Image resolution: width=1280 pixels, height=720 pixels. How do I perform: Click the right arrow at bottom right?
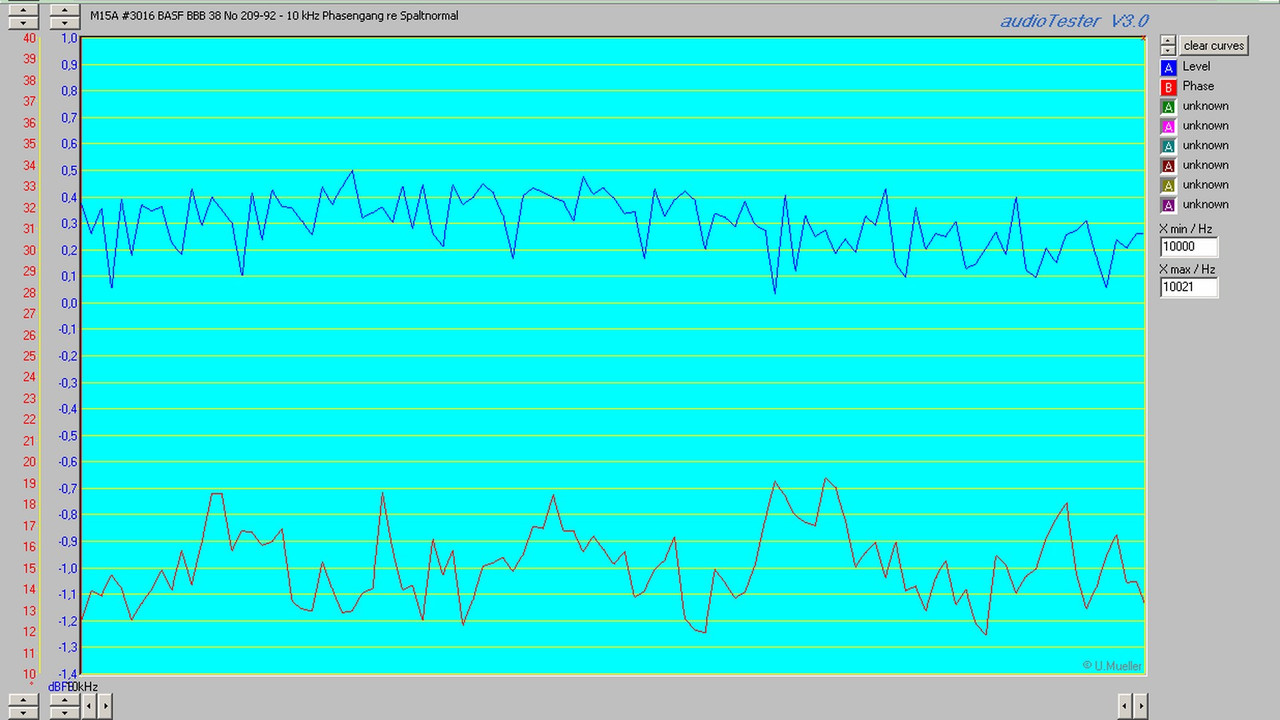tap(1140, 706)
